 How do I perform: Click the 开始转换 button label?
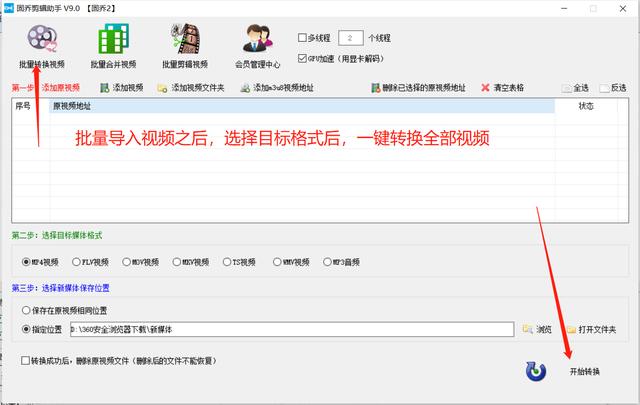[x=584, y=372]
